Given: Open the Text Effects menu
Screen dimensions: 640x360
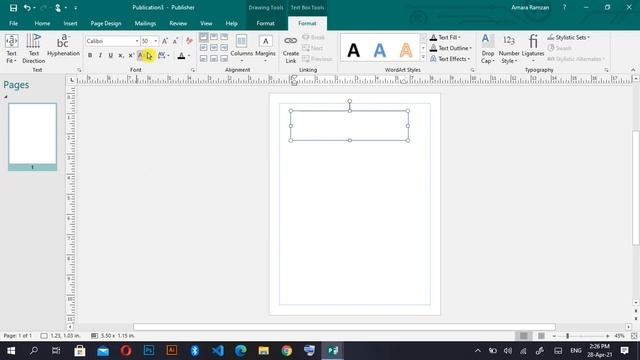Looking at the screenshot, I should click(x=450, y=59).
